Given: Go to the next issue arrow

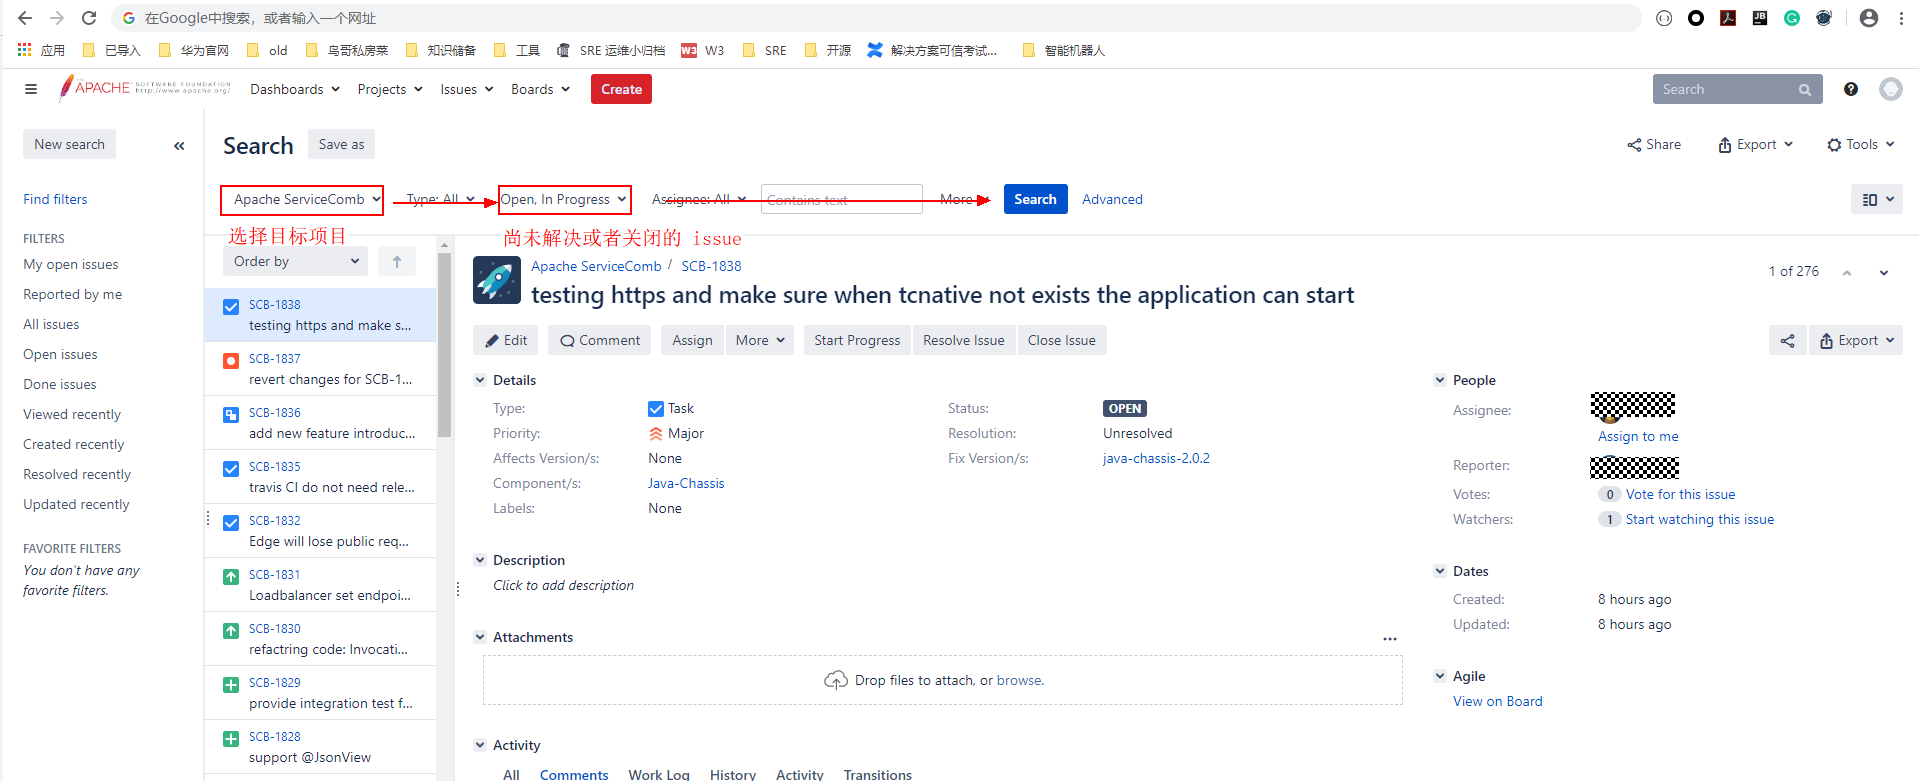Looking at the screenshot, I should click(1884, 273).
